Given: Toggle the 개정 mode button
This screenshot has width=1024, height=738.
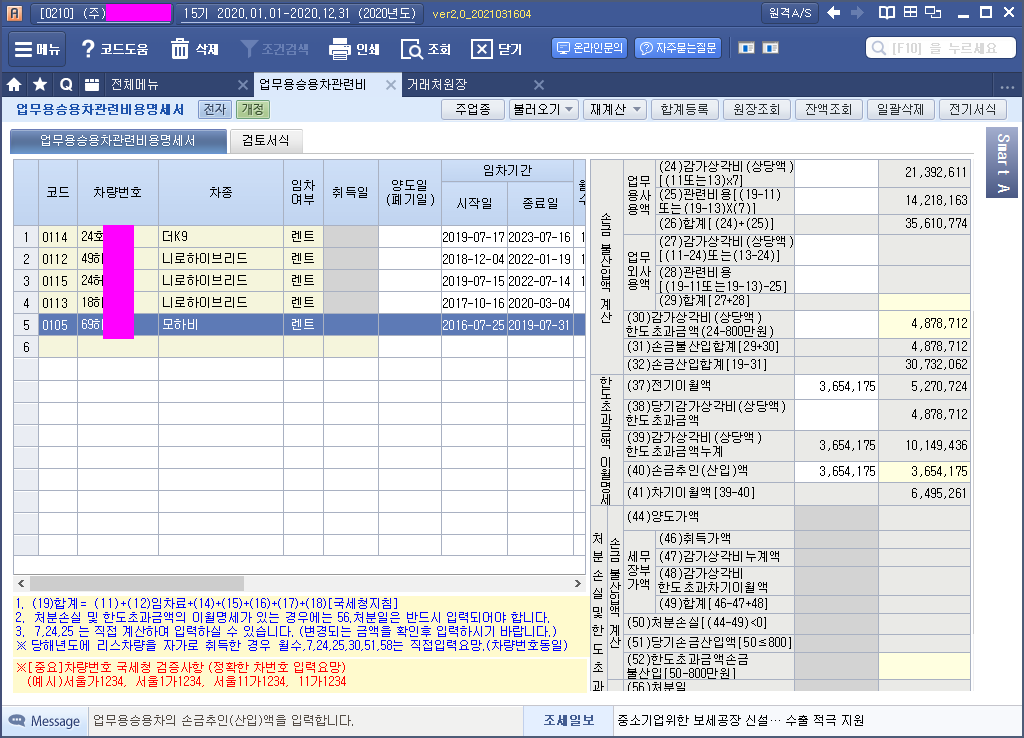Looking at the screenshot, I should coord(252,110).
